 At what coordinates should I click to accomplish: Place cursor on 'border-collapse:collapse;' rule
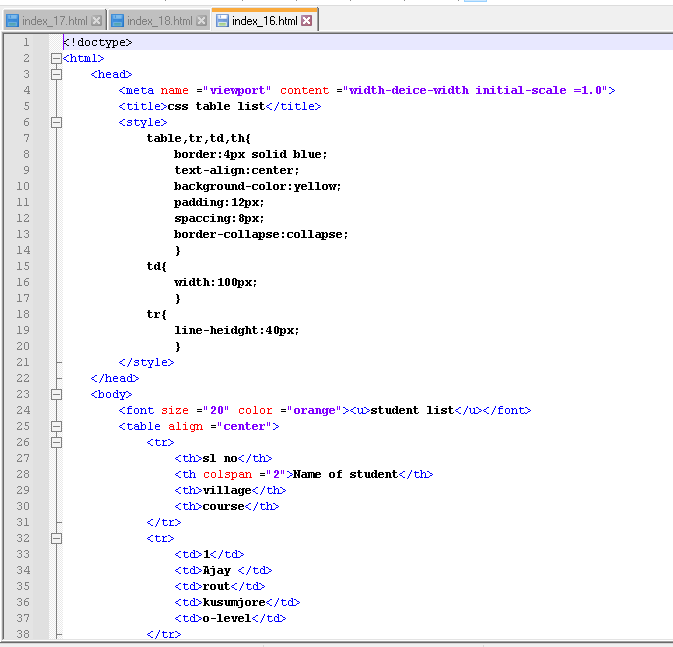[260, 234]
